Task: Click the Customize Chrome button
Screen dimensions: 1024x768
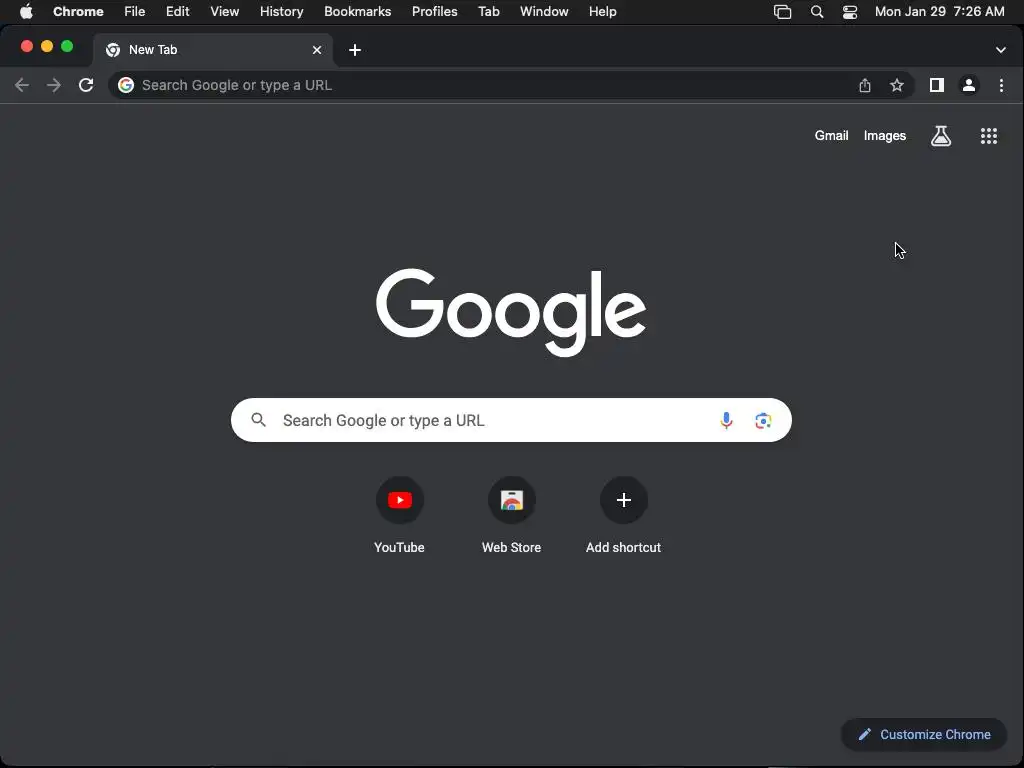Action: coord(924,735)
